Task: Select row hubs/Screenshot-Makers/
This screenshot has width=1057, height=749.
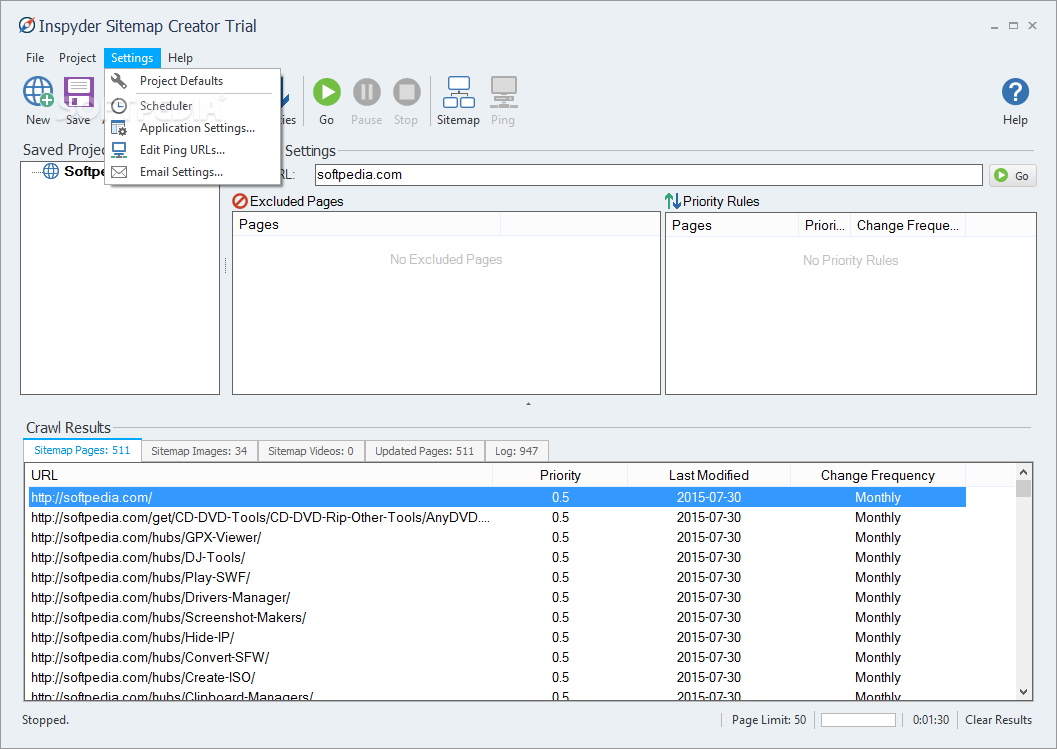Action: tap(497, 618)
